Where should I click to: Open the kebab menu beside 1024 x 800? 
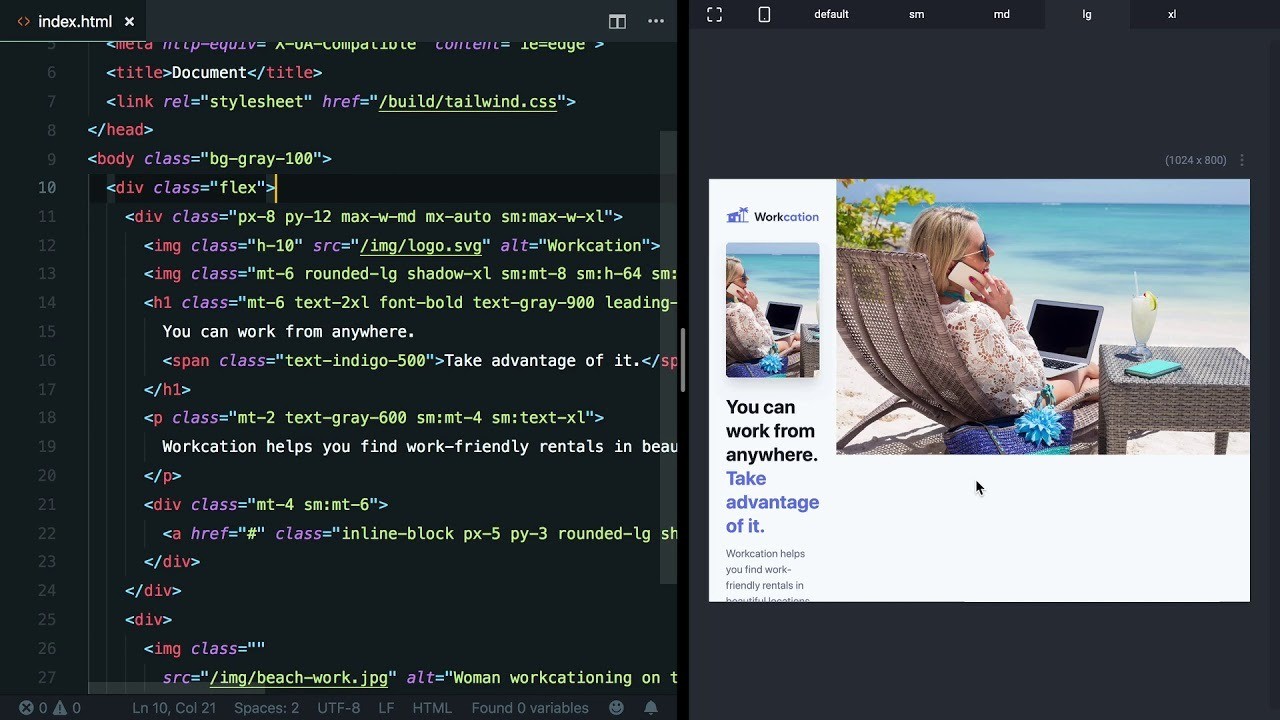[x=1240, y=159]
